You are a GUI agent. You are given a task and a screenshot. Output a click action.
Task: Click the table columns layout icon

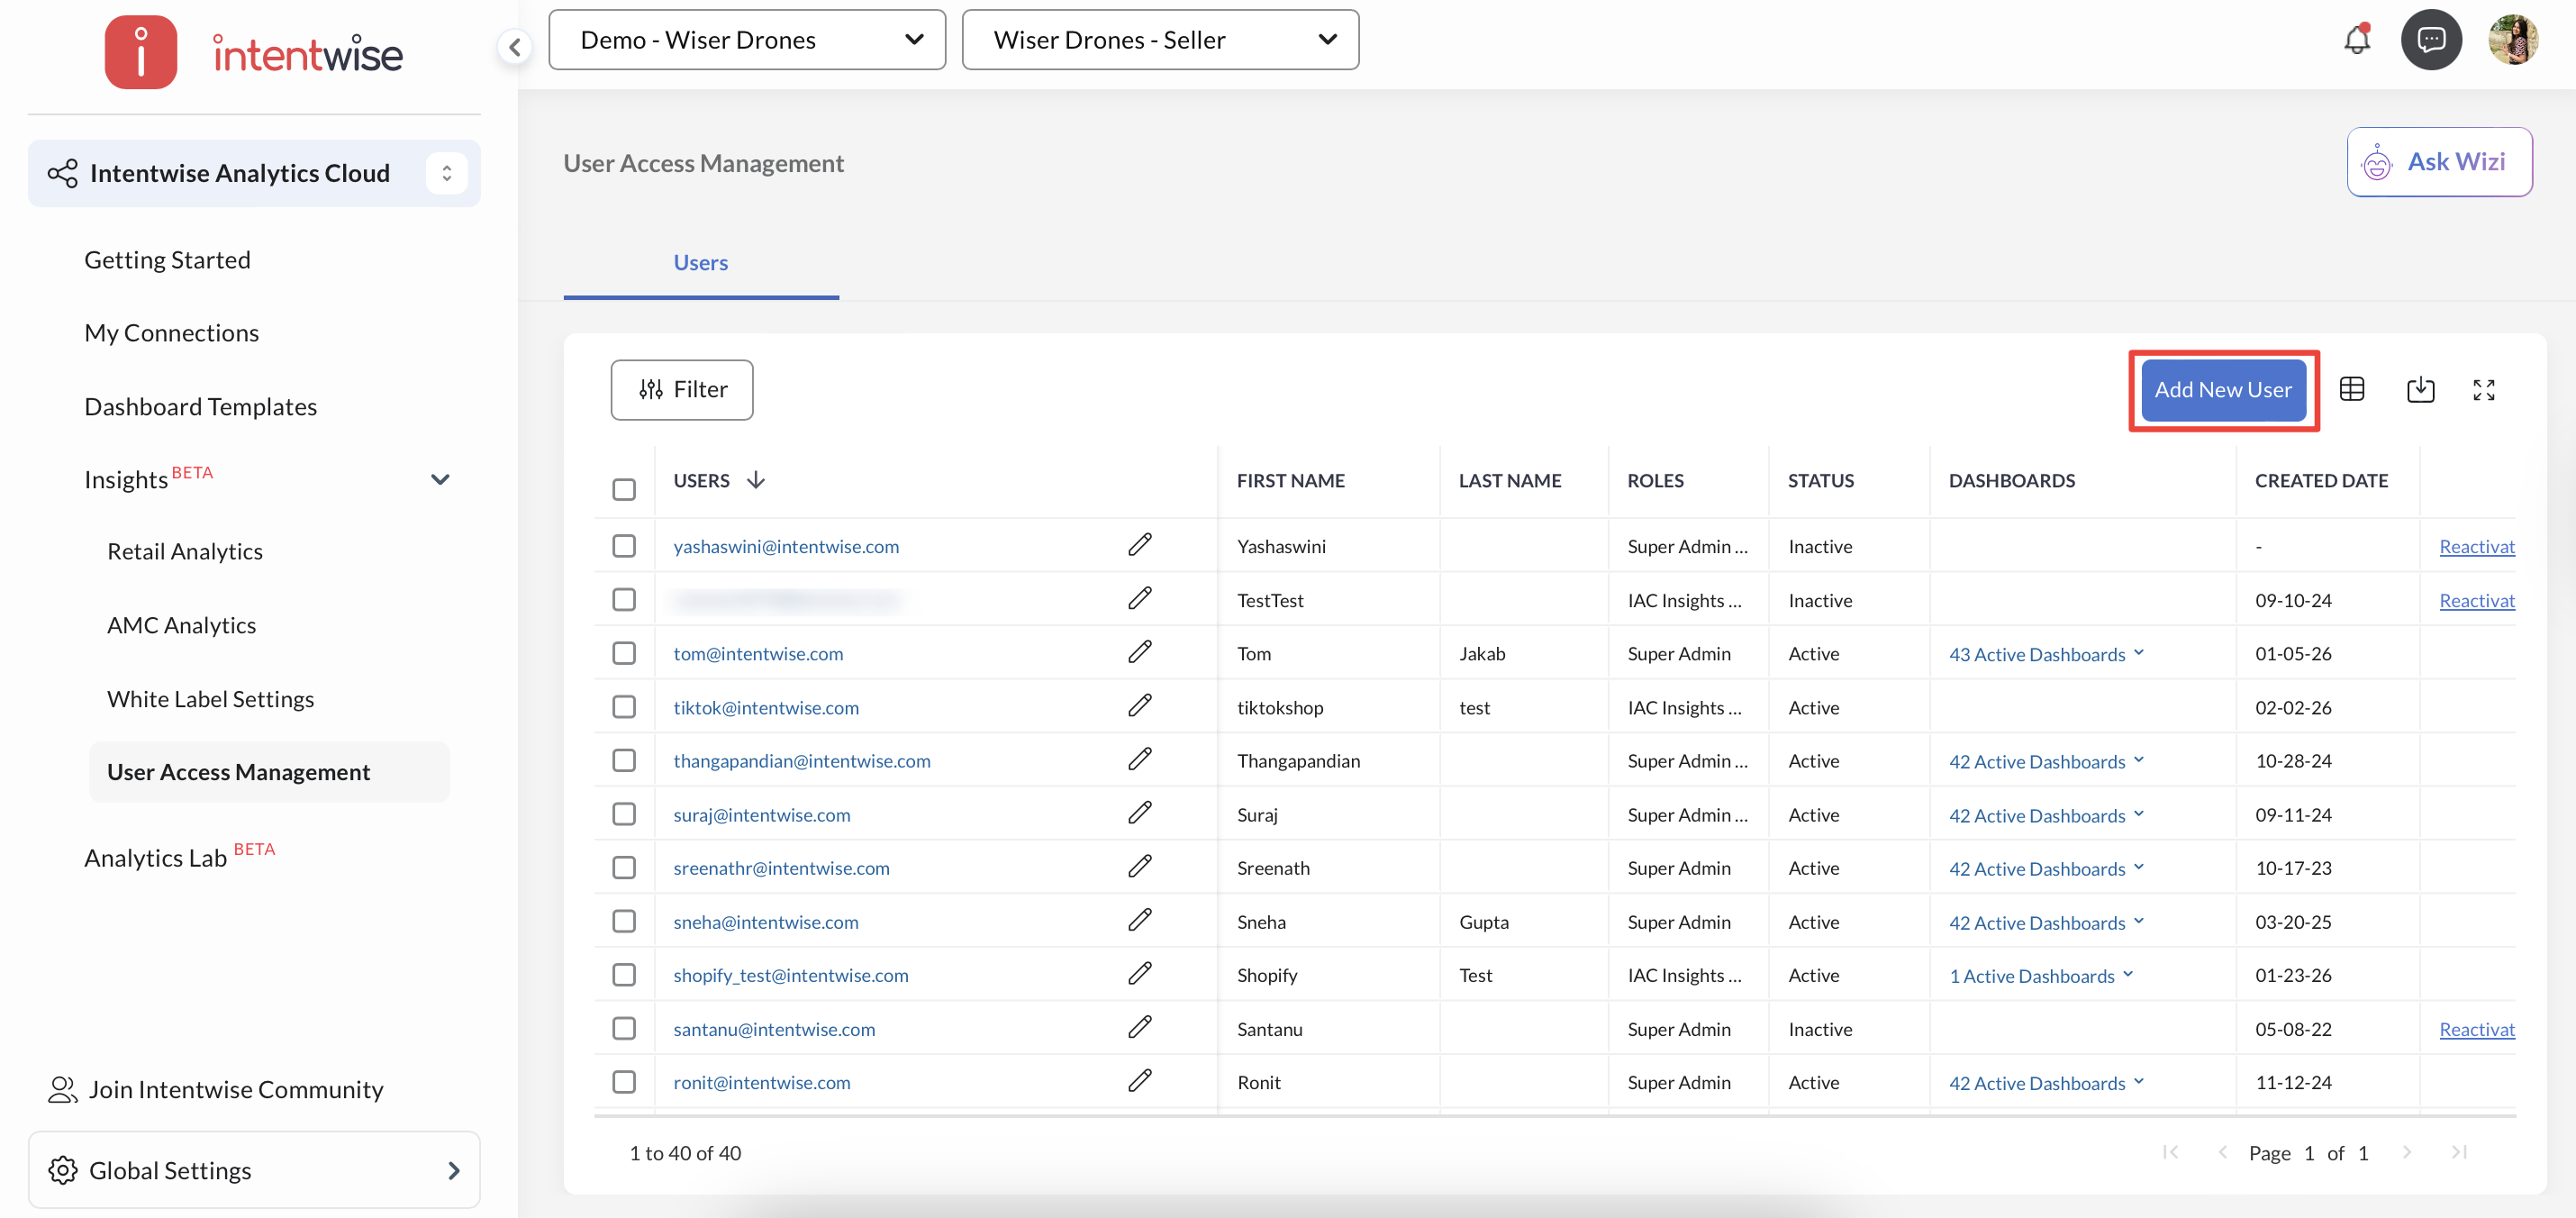[2352, 389]
